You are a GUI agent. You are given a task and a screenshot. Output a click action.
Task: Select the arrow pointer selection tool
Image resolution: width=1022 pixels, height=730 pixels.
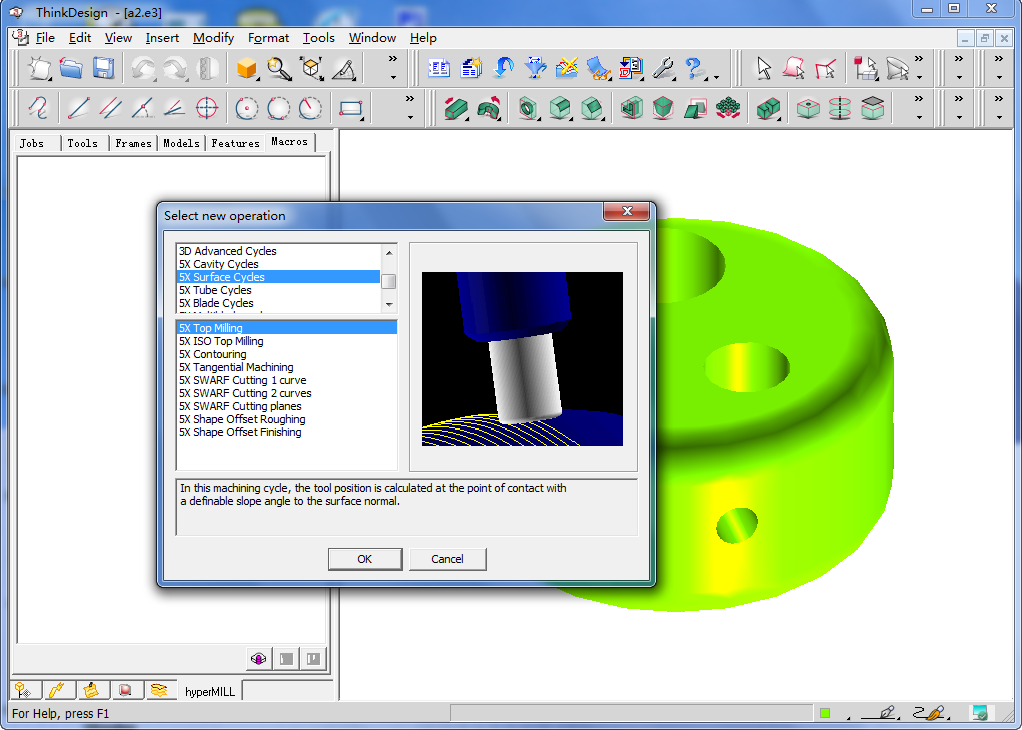pos(763,68)
